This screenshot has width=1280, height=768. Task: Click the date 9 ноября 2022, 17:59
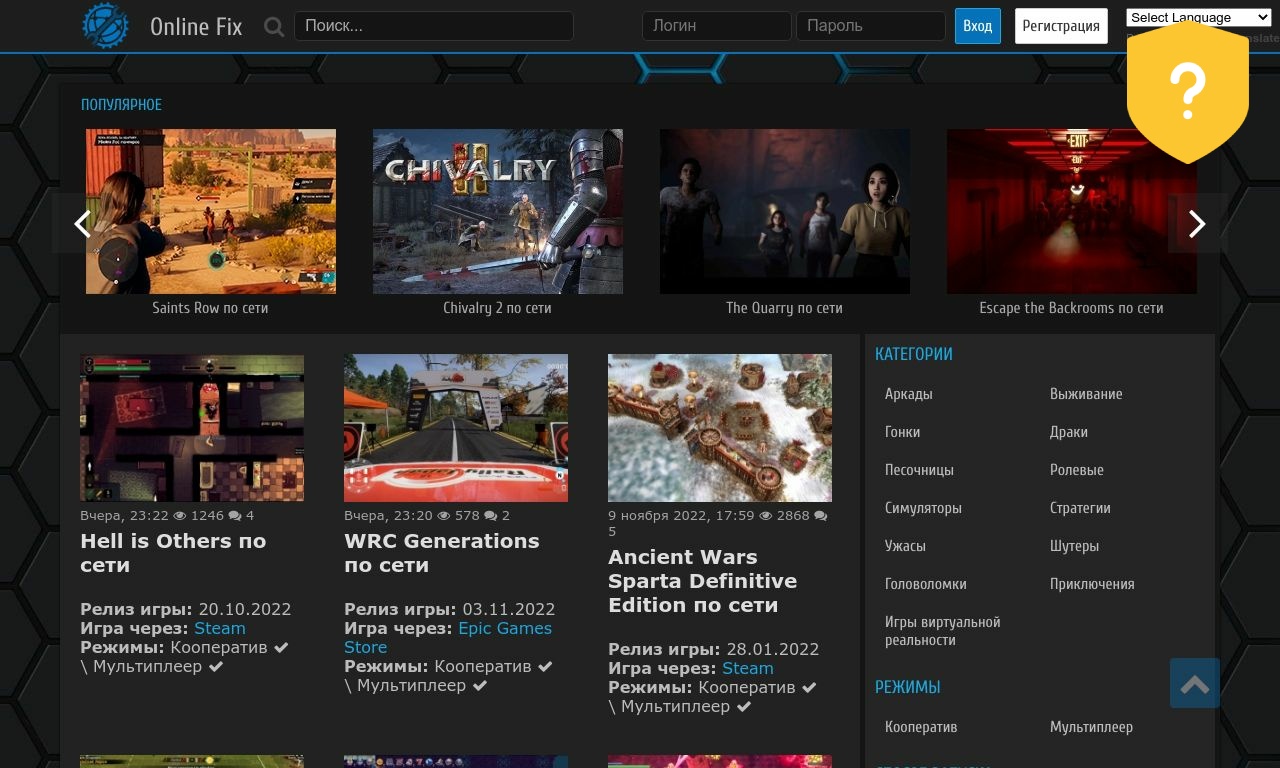tap(681, 516)
